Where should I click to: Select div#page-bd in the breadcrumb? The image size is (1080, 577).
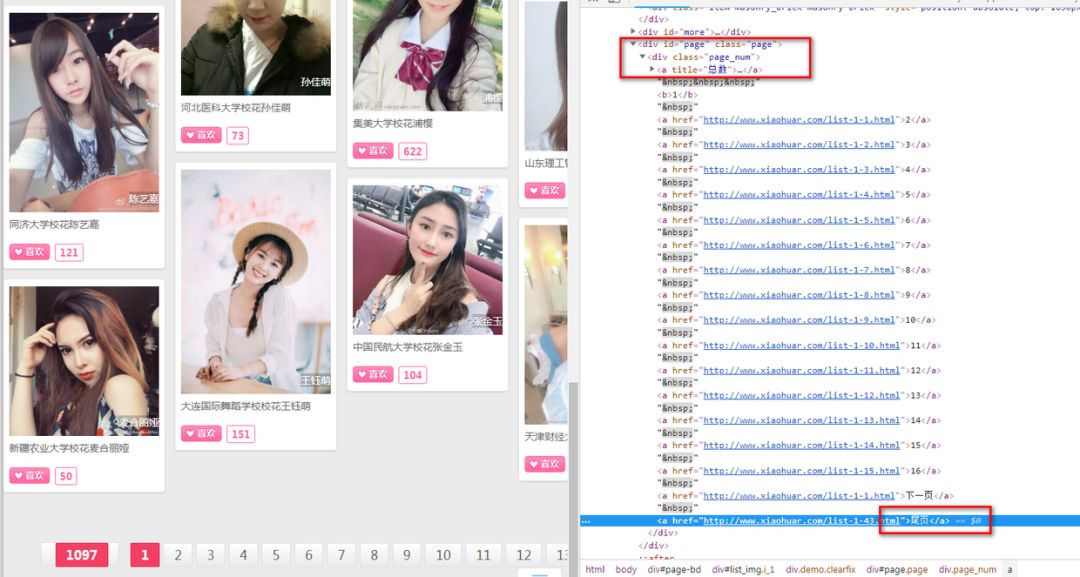point(674,569)
